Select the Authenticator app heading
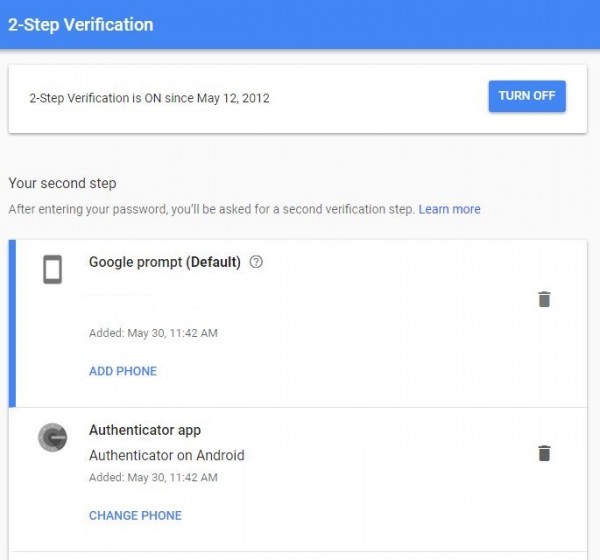 [145, 430]
